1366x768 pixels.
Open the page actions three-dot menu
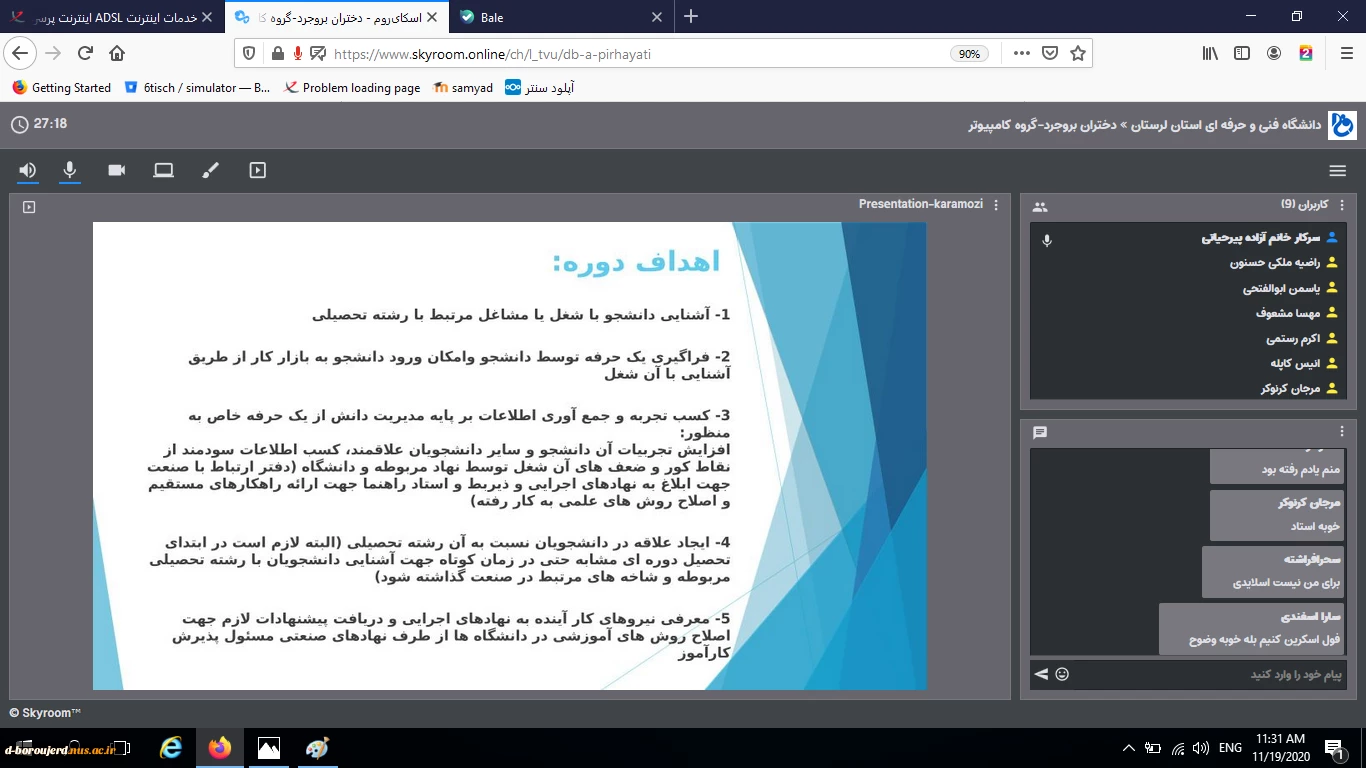click(1021, 54)
